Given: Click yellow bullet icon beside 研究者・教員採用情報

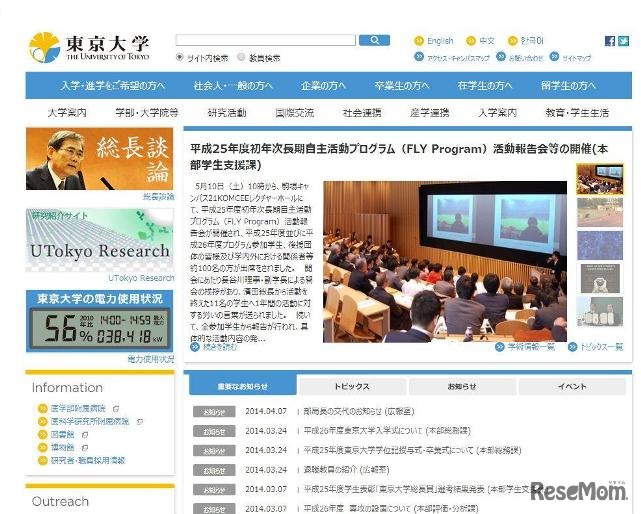Looking at the screenshot, I should pos(43,461).
